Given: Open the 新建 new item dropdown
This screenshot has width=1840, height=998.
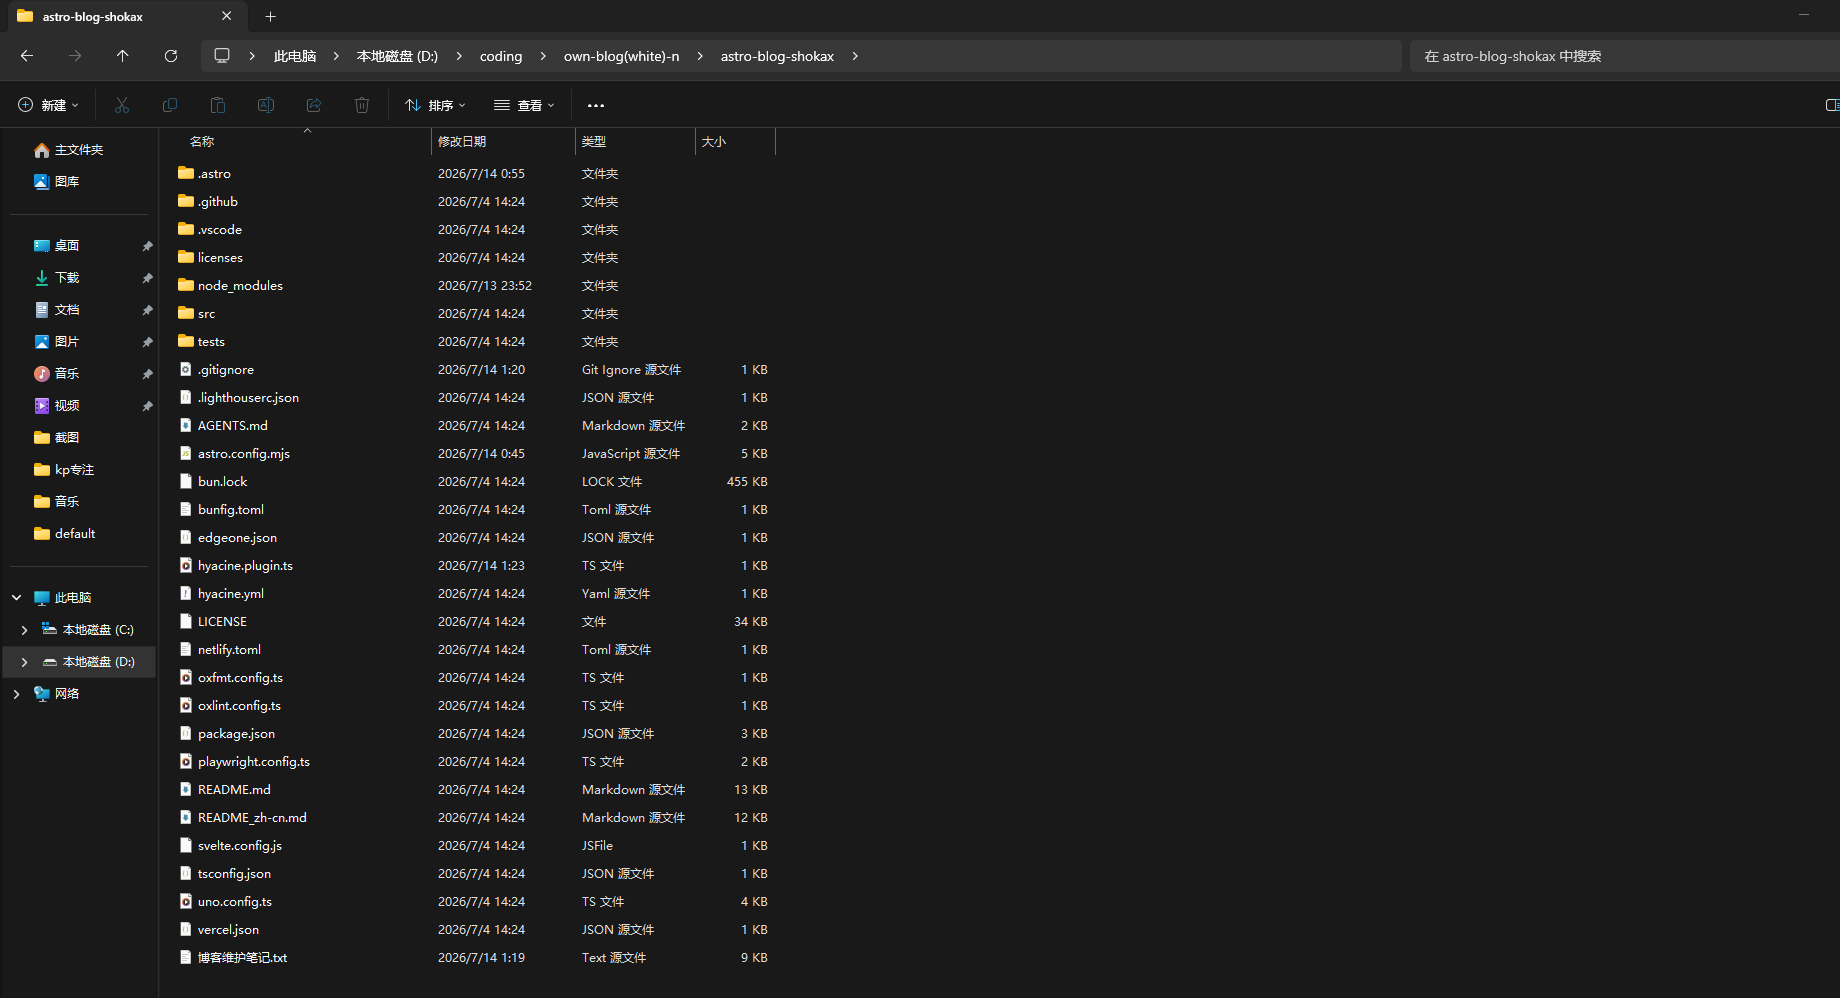Looking at the screenshot, I should pyautogui.click(x=48, y=105).
